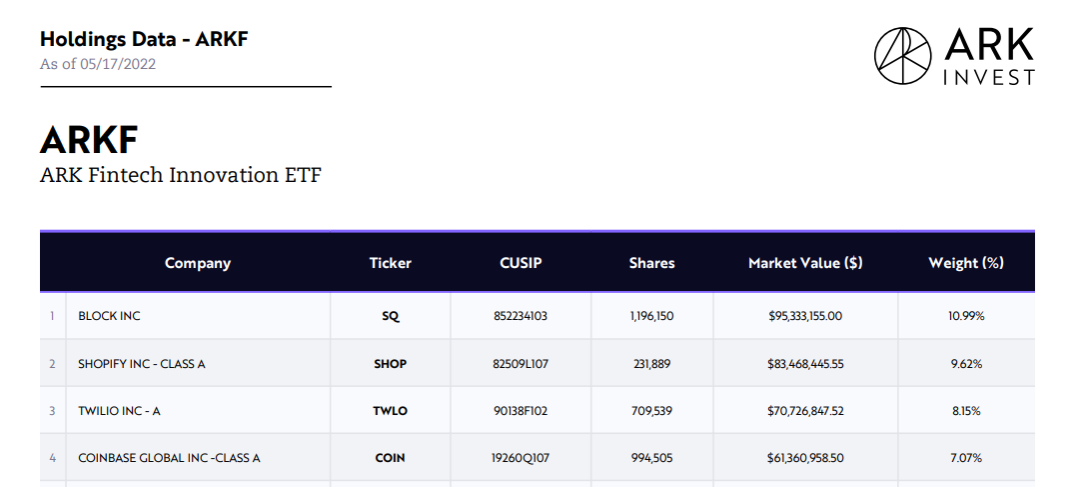This screenshot has width=1080, height=487.
Task: Select the BLOCK INC company cell
Action: (110, 316)
